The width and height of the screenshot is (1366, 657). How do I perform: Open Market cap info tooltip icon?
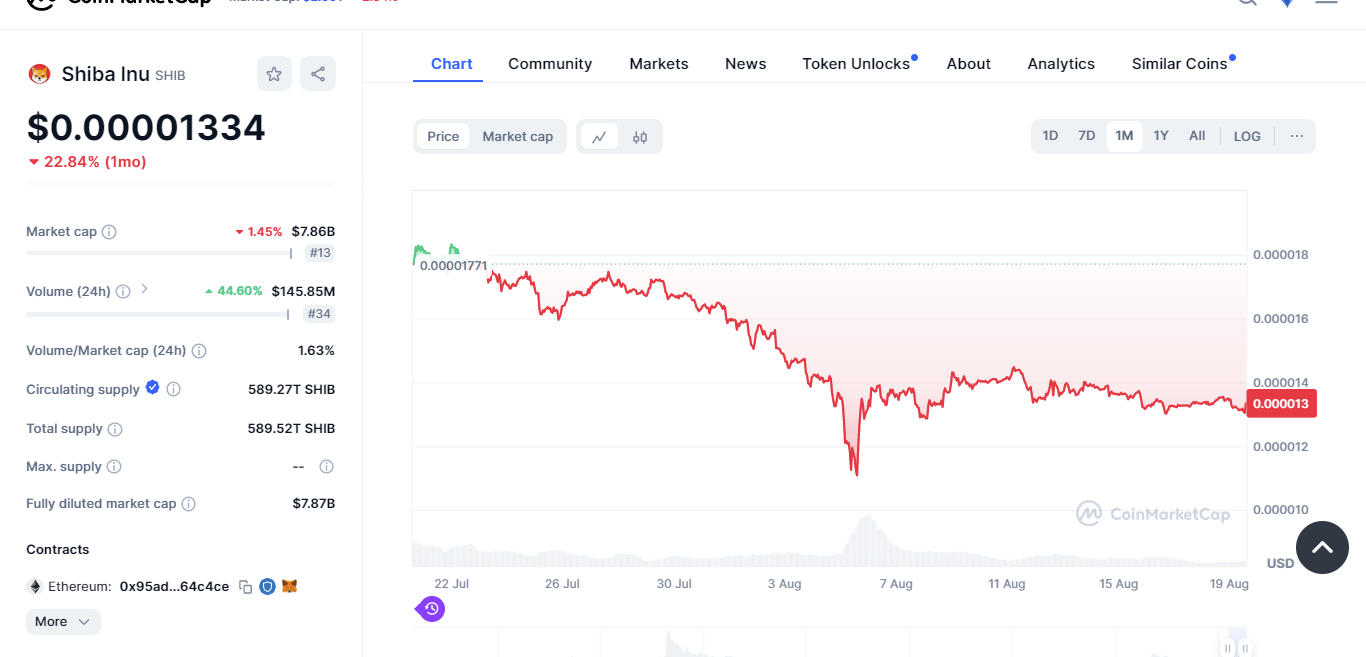click(109, 232)
